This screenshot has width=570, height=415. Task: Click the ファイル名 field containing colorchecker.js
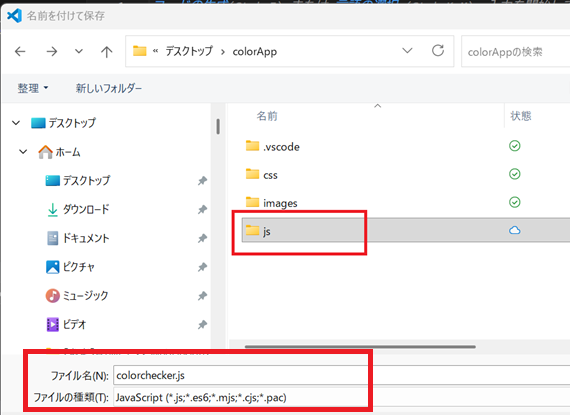click(x=342, y=375)
